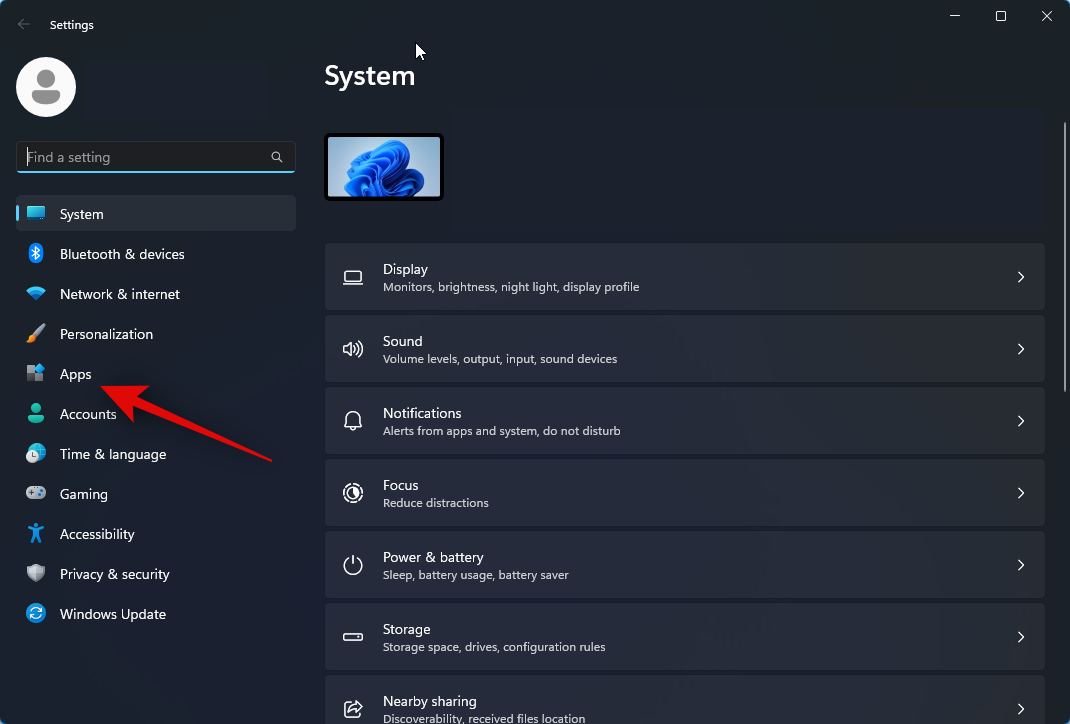Open the Sound chevron arrow
Image resolution: width=1070 pixels, height=724 pixels.
coord(1021,349)
